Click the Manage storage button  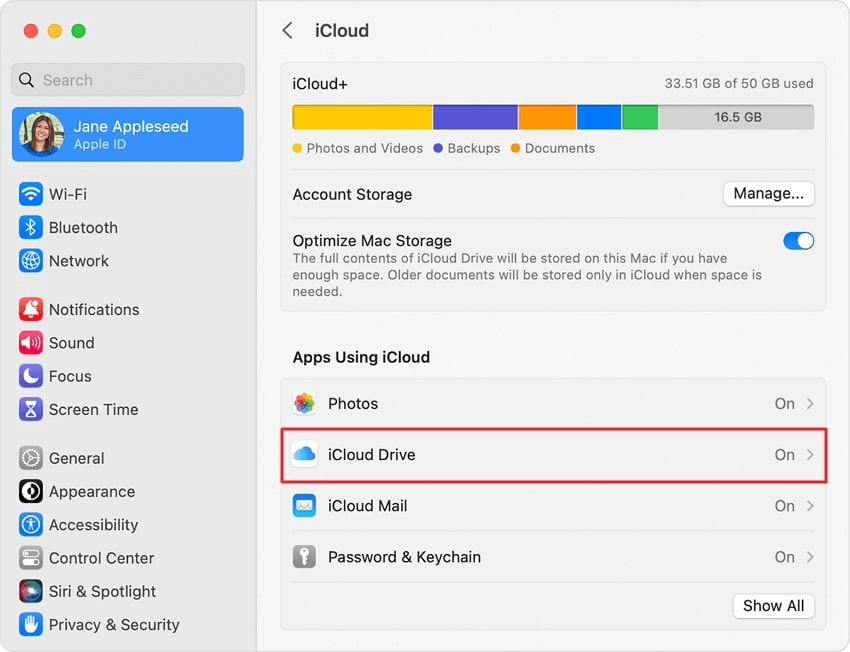point(768,193)
